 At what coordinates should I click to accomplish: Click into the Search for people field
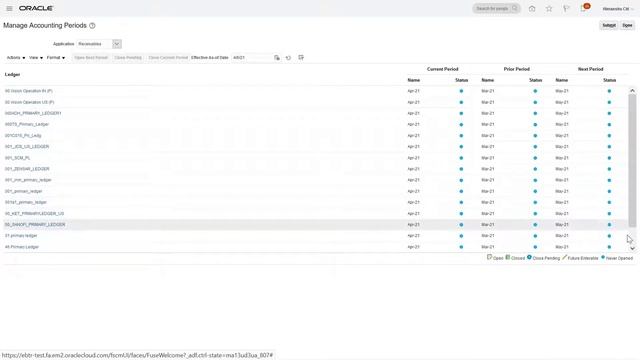click(492, 8)
